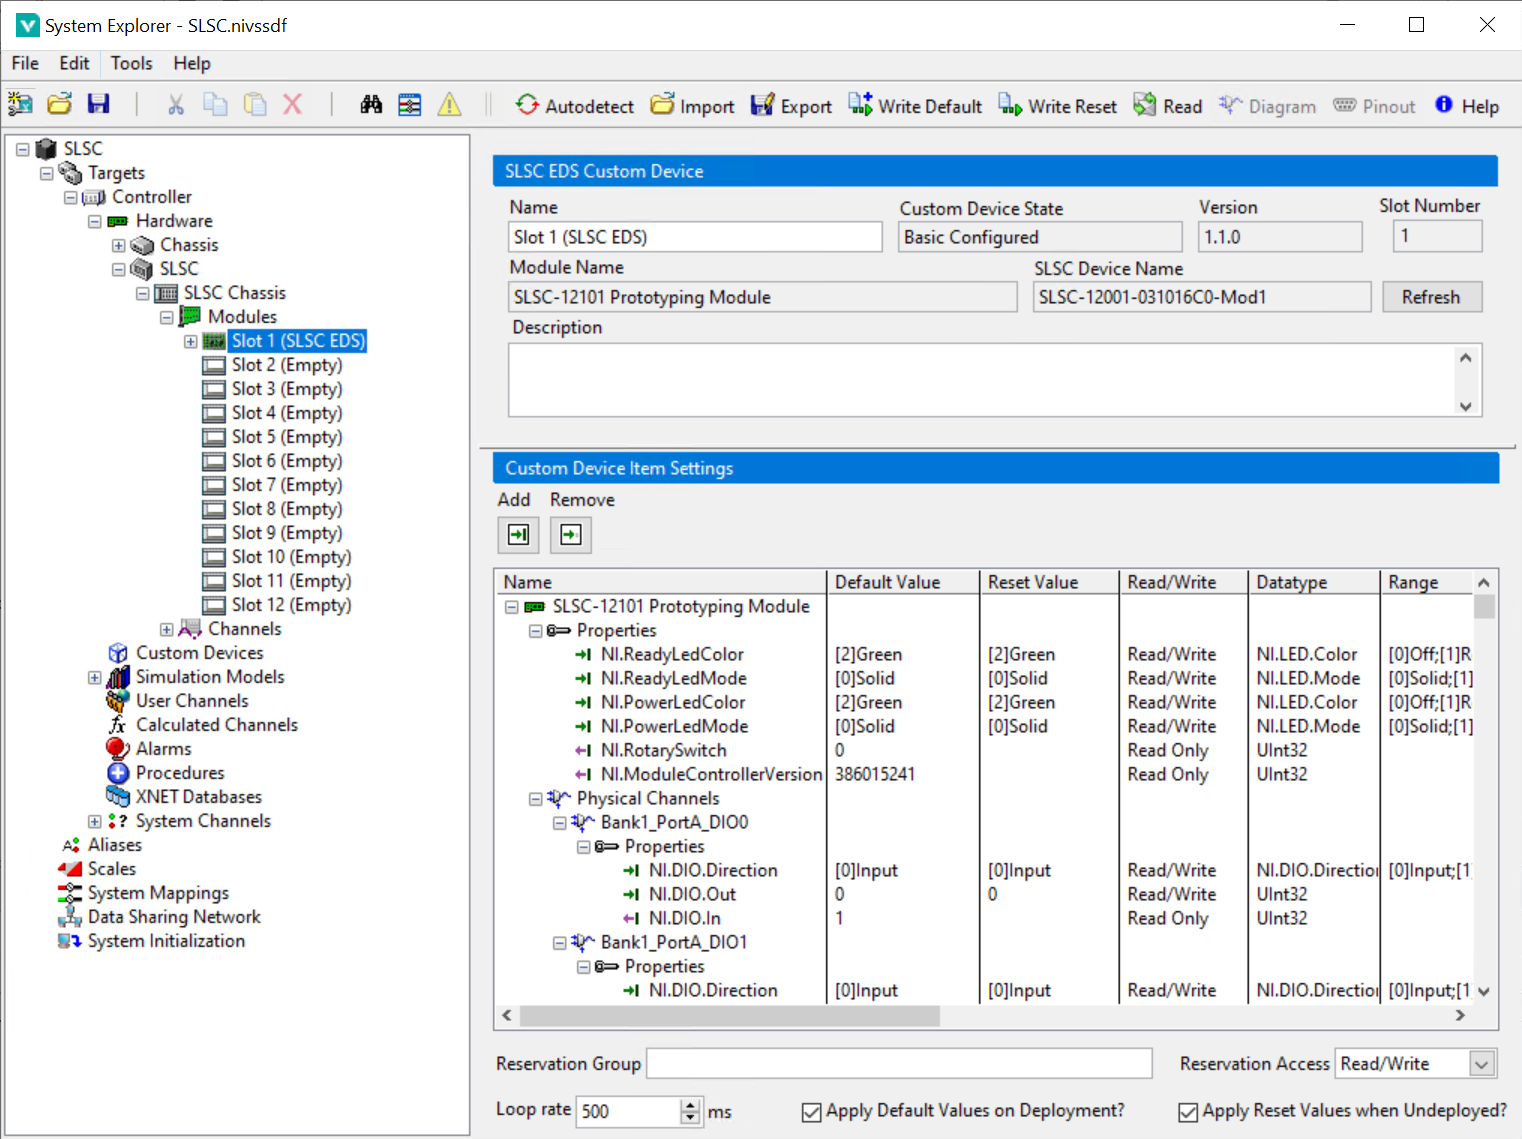This screenshot has width=1522, height=1139.
Task: Collapse the Targets tree node
Action: pyautogui.click(x=46, y=173)
